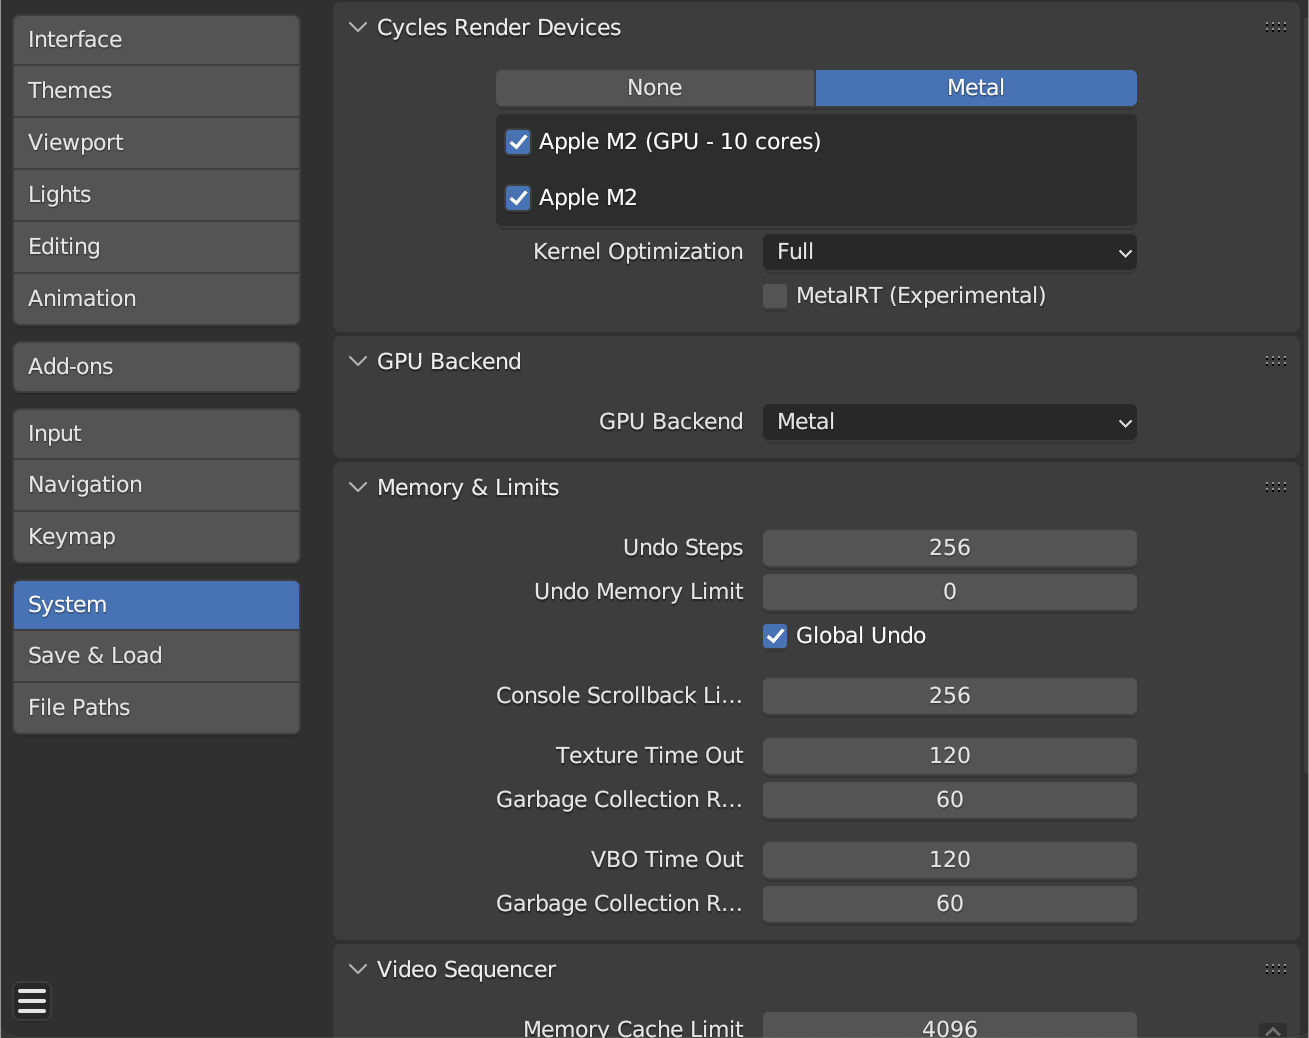Disable the Global Undo checkbox
Viewport: 1309px width, 1038px height.
[775, 636]
